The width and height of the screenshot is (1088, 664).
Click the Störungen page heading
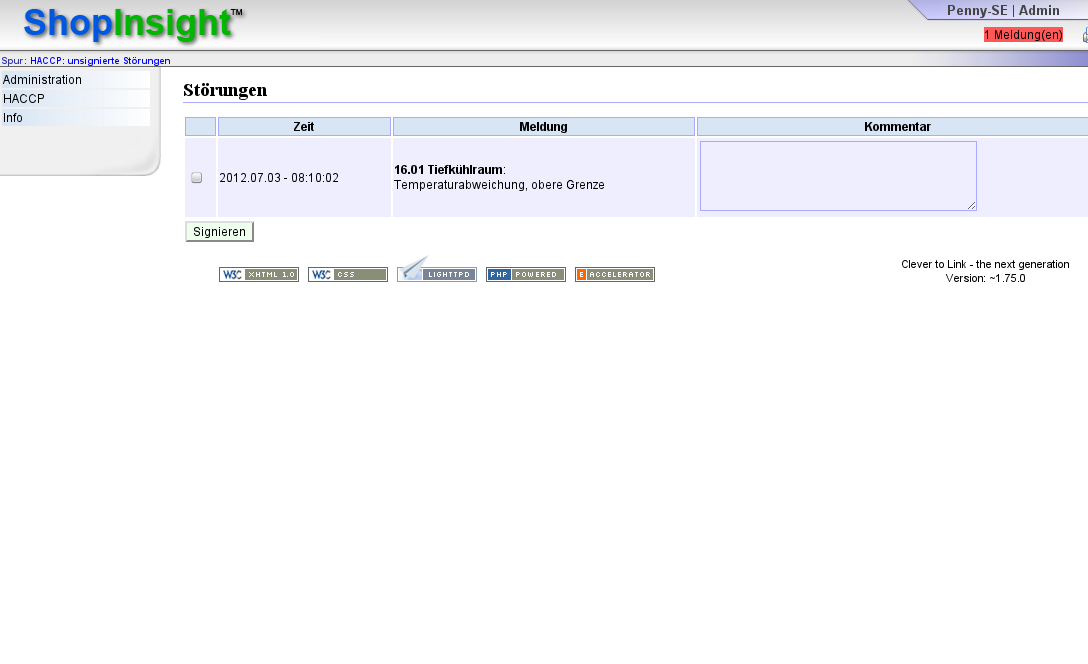(x=225, y=90)
